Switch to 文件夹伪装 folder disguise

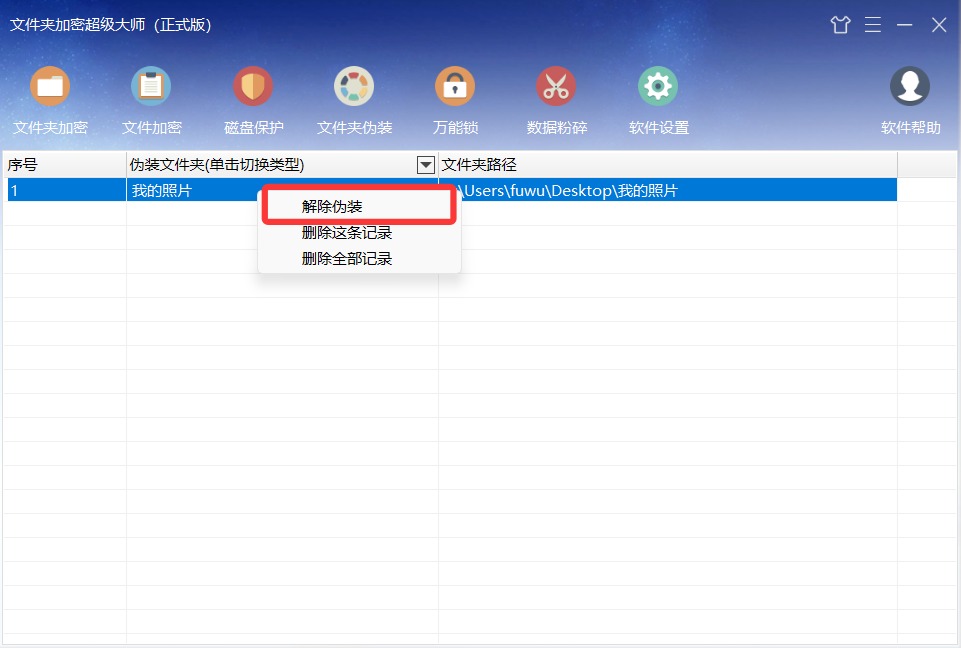tap(354, 100)
